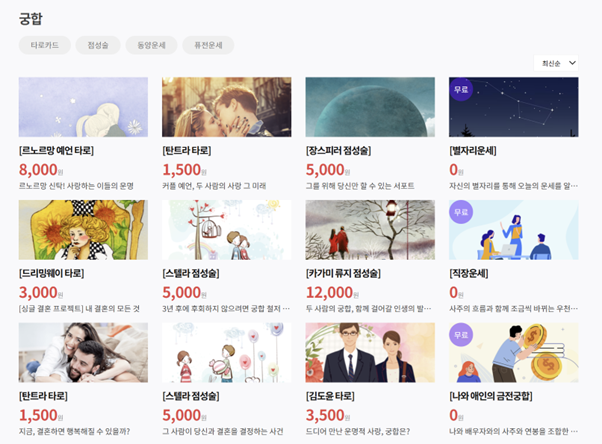Select the 점성술 filter chip
Viewport: 602px width, 444px height.
[x=98, y=45]
